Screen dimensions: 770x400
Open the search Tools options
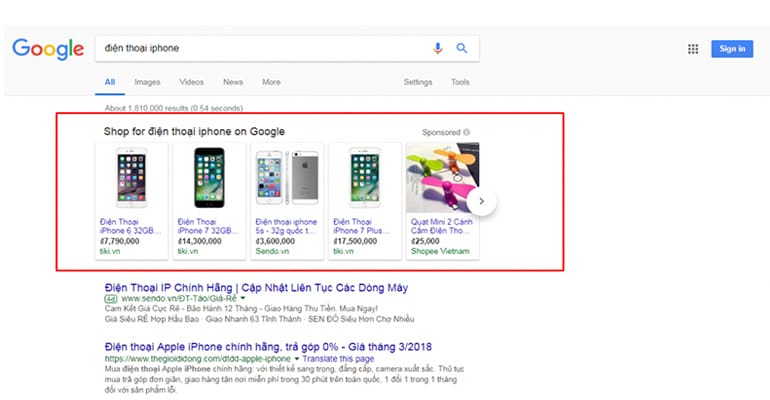460,82
